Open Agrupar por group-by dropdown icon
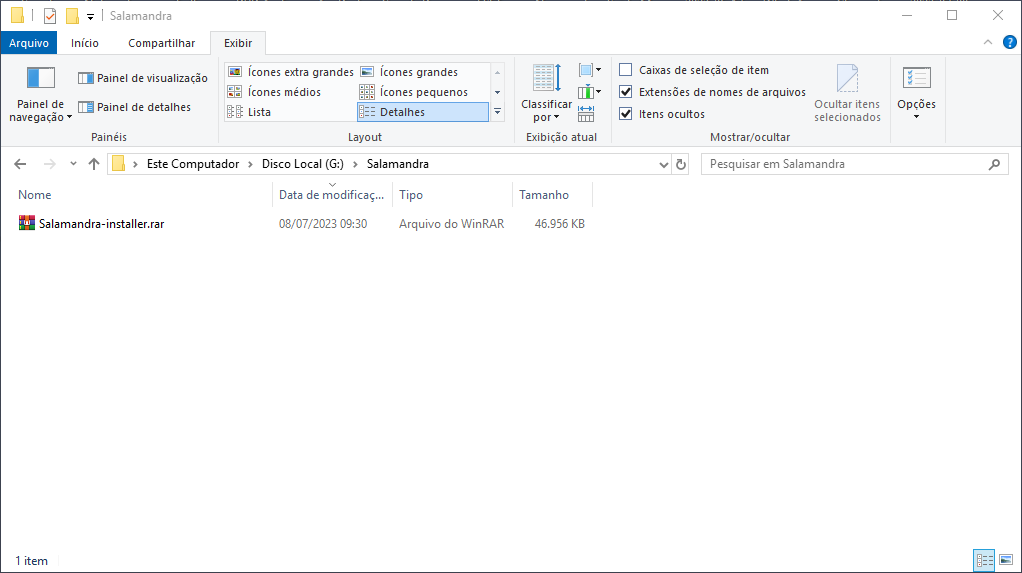Viewport: 1022px width, 573px height. coord(590,70)
